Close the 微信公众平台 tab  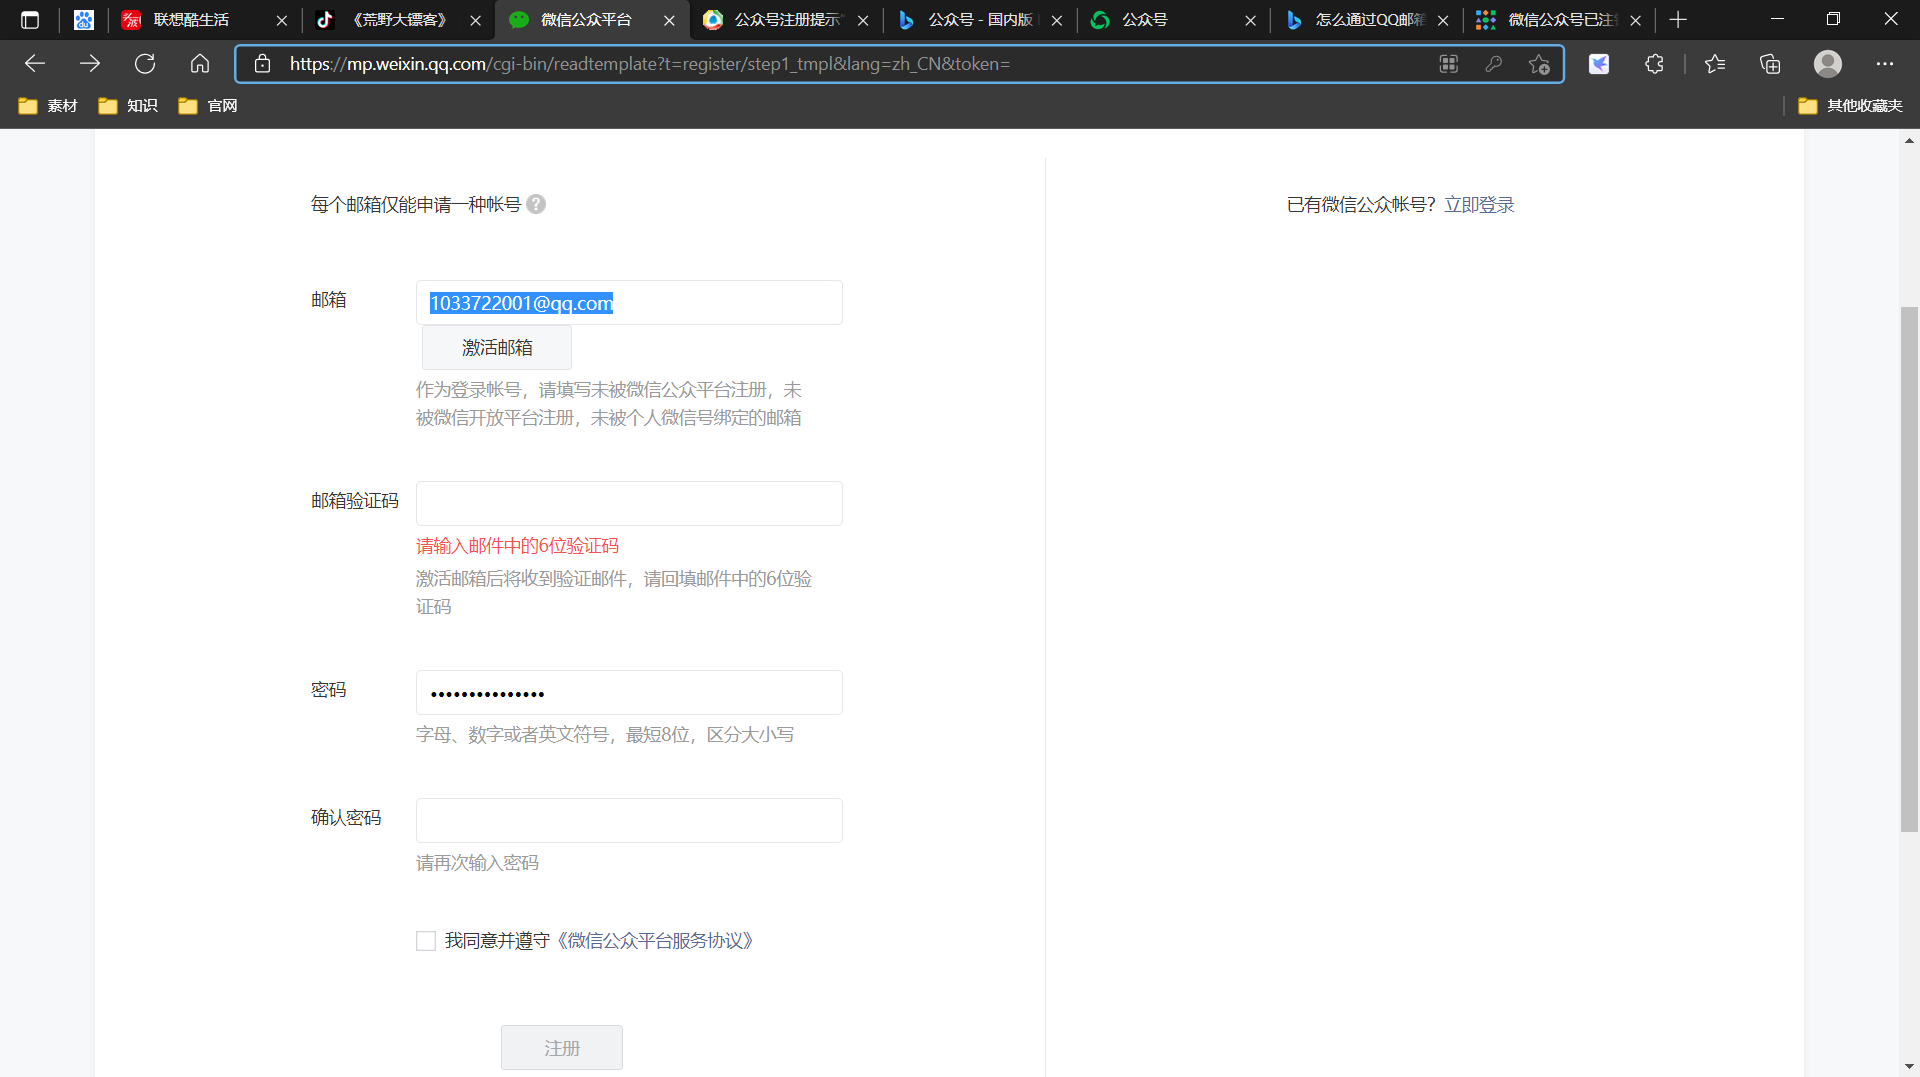[669, 20]
